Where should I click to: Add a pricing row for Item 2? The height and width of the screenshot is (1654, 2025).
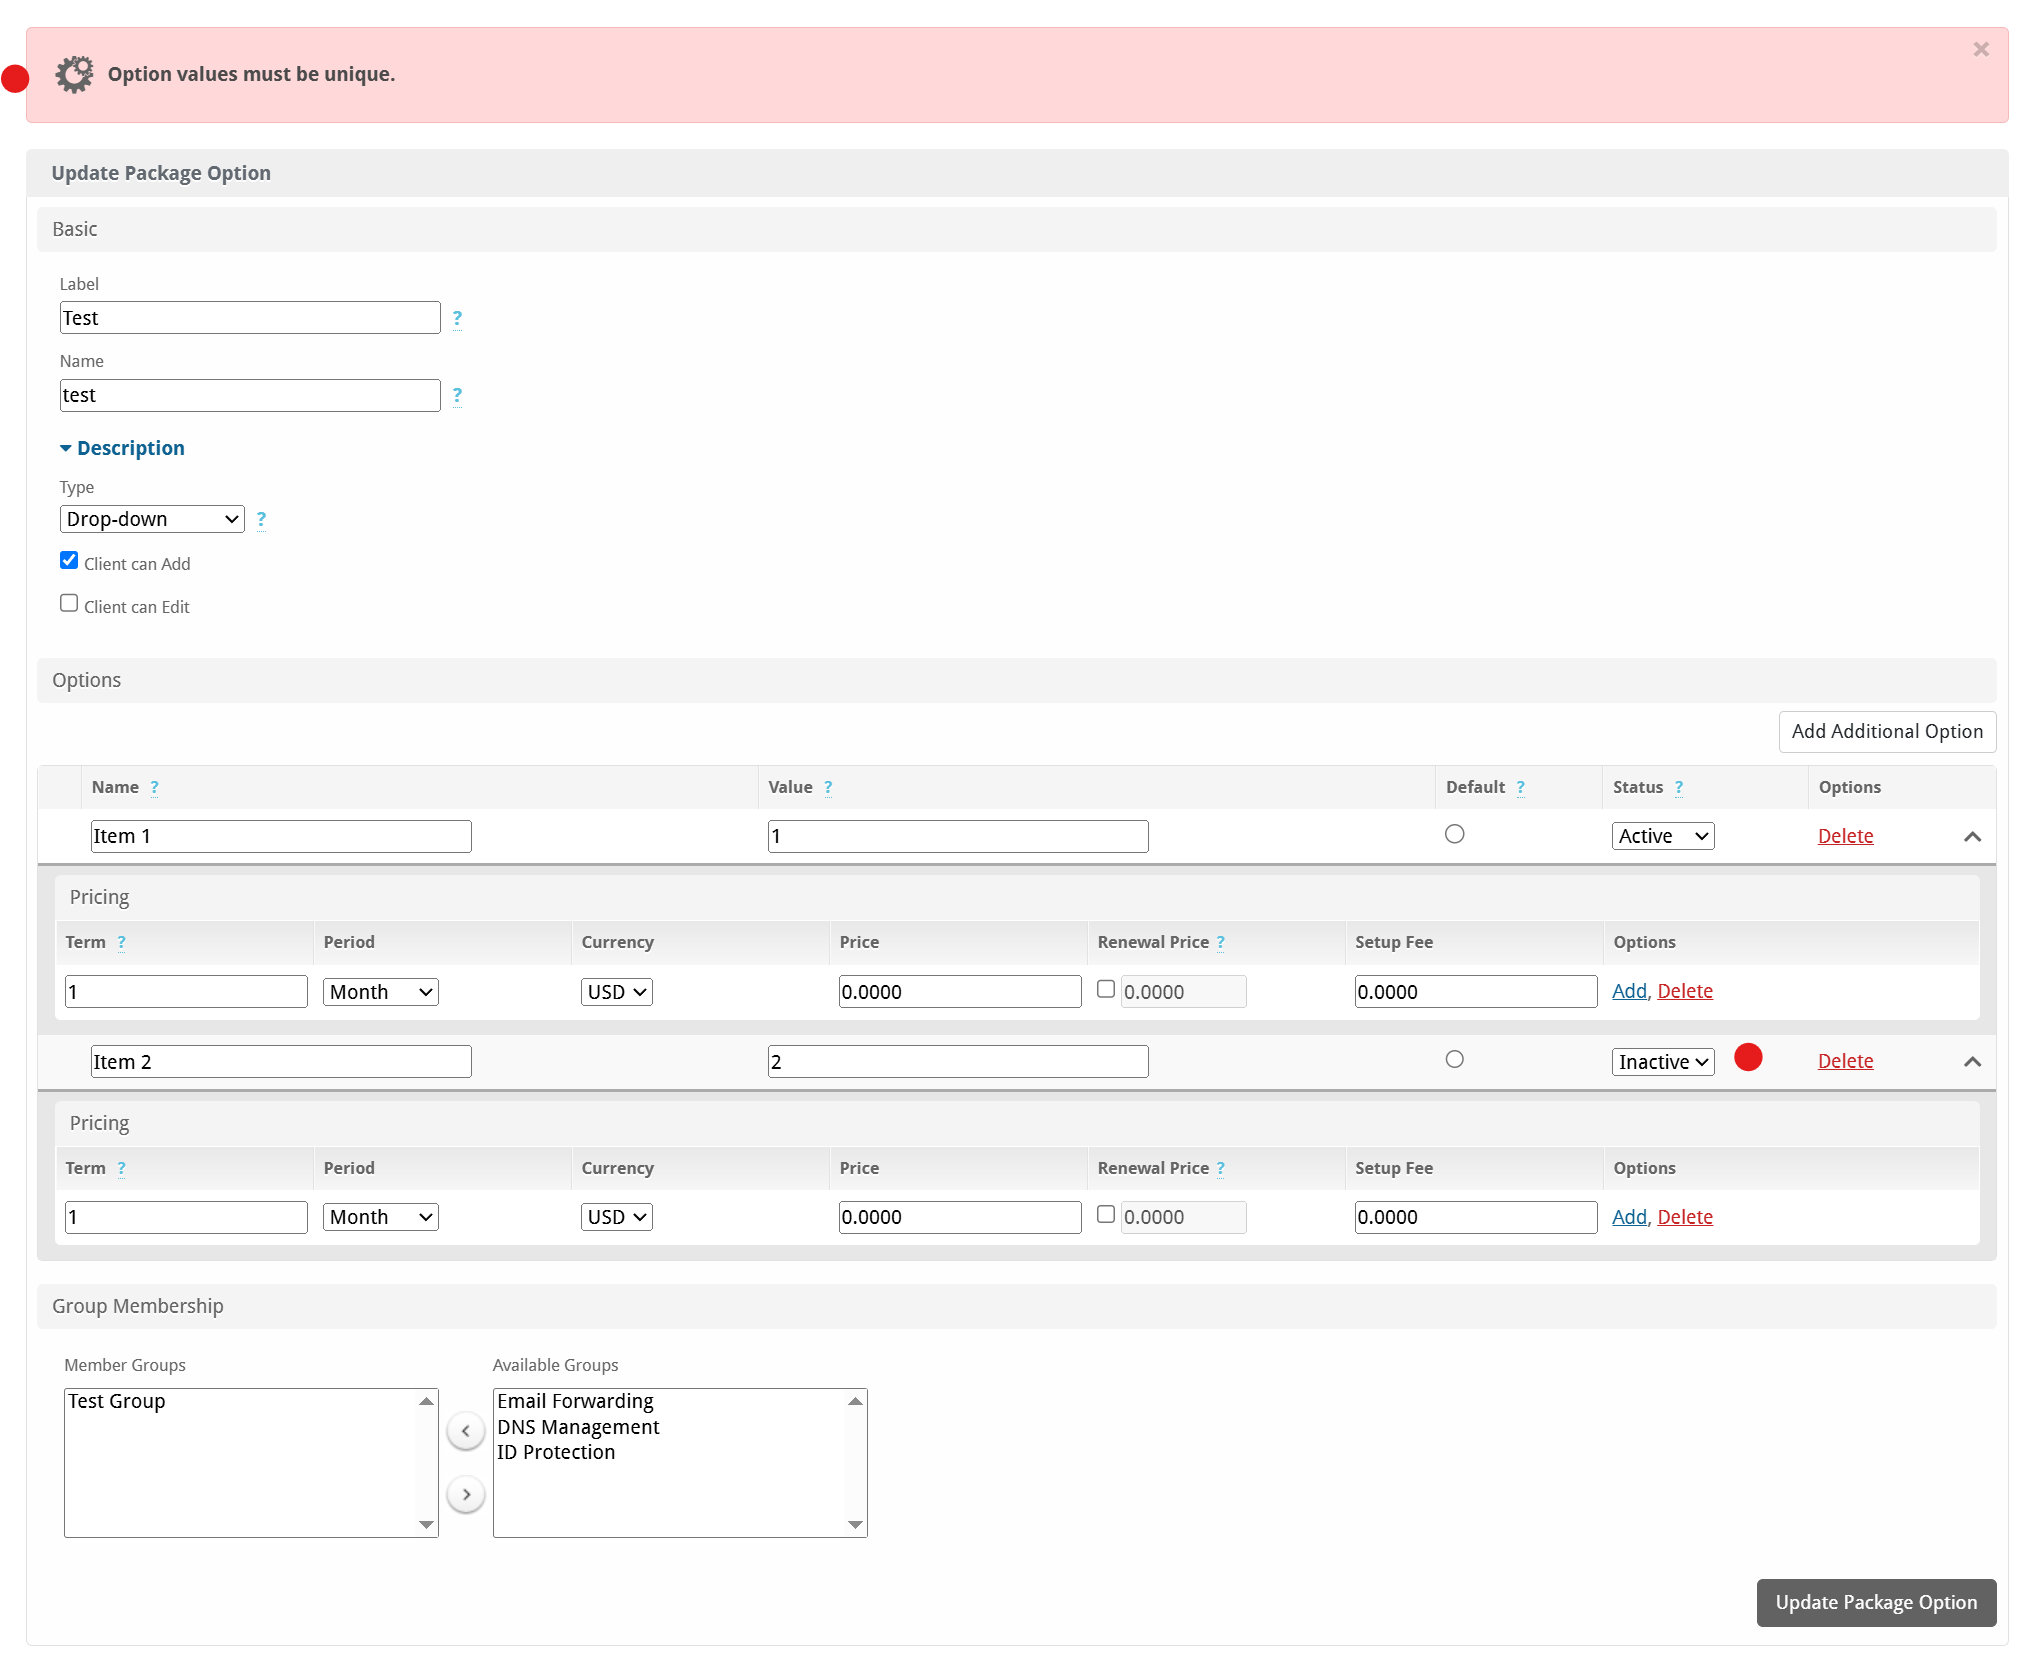[x=1629, y=1217]
